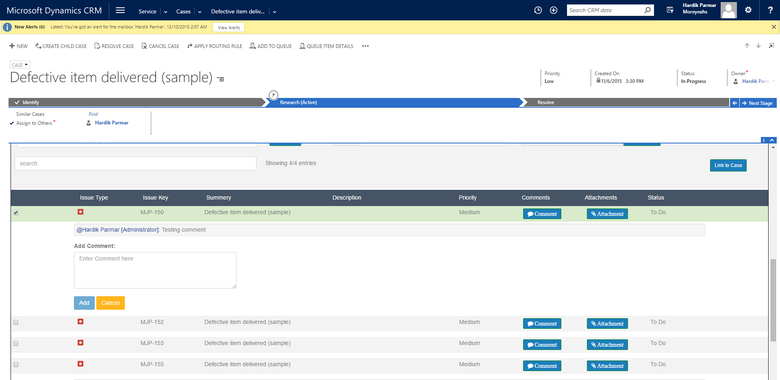Open the user profile avatar
This screenshot has width=780, height=380.
click(x=729, y=10)
